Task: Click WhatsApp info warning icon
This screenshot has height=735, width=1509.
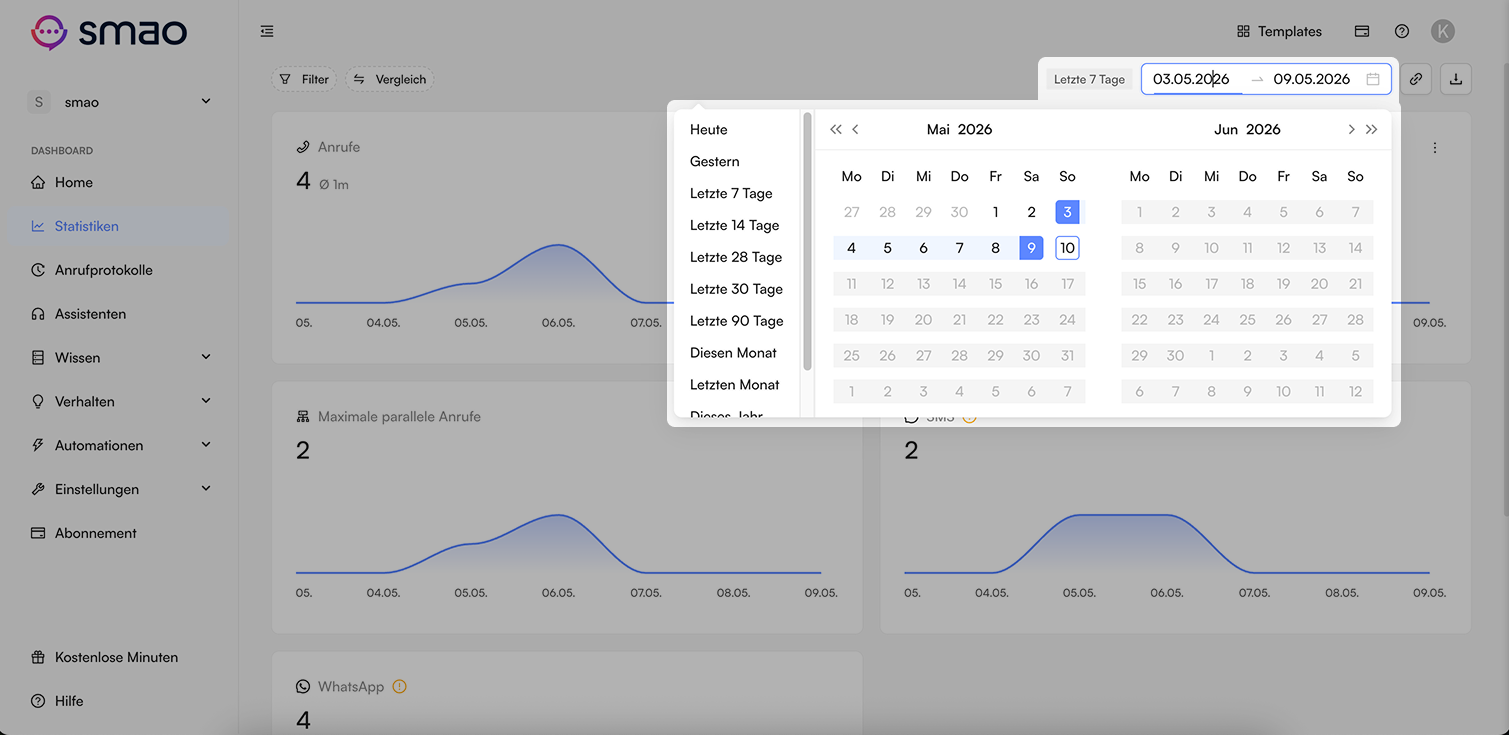Action: click(400, 687)
